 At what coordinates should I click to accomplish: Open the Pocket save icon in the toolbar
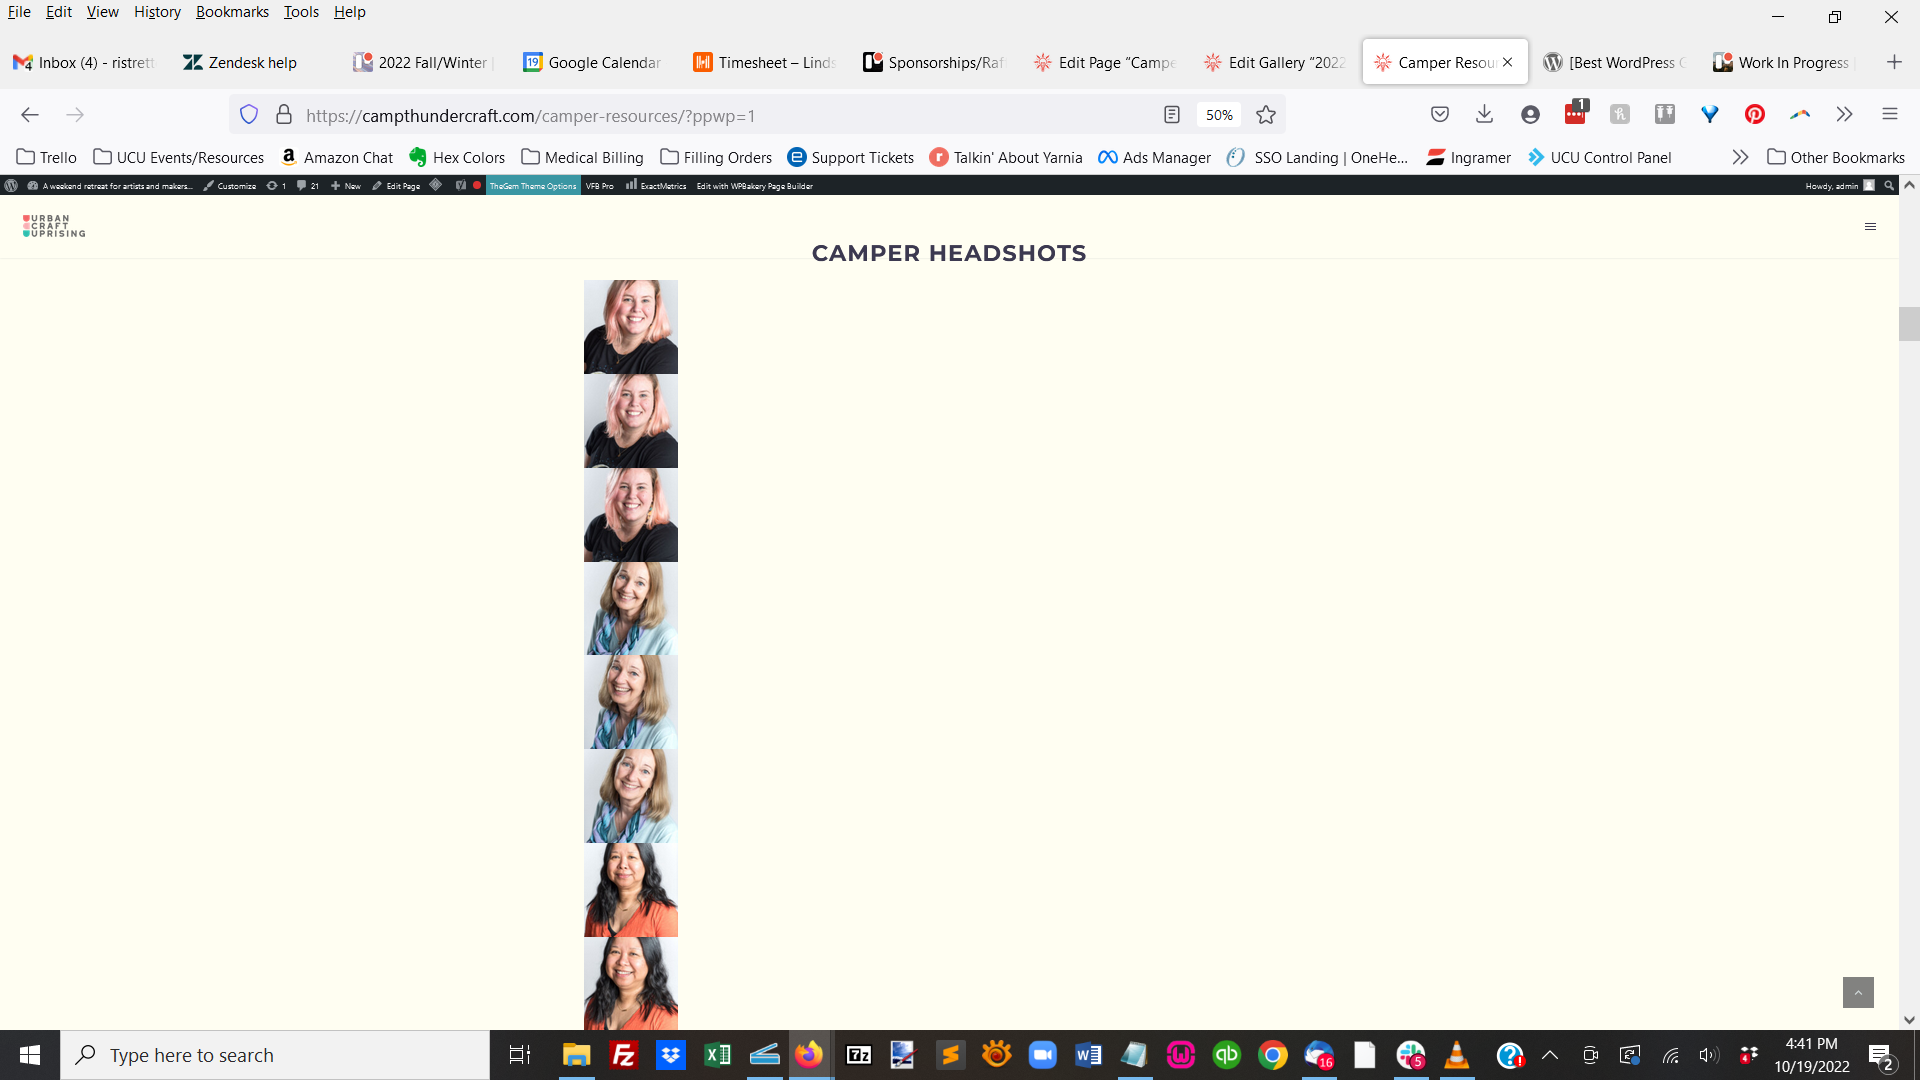1440,114
